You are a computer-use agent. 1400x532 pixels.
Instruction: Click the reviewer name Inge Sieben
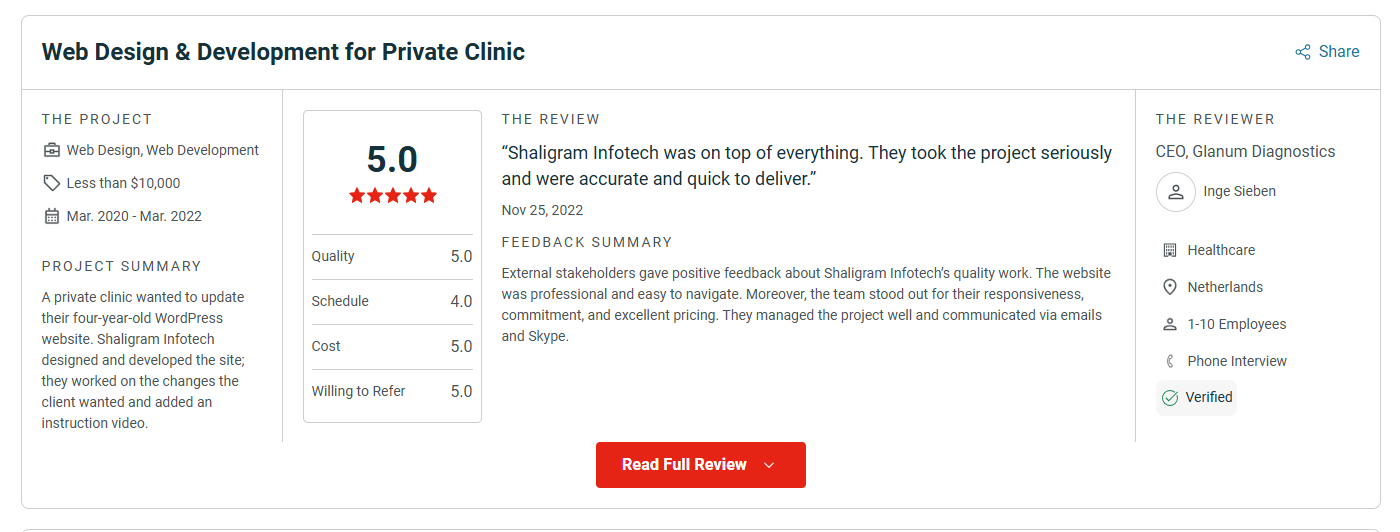tap(1240, 192)
